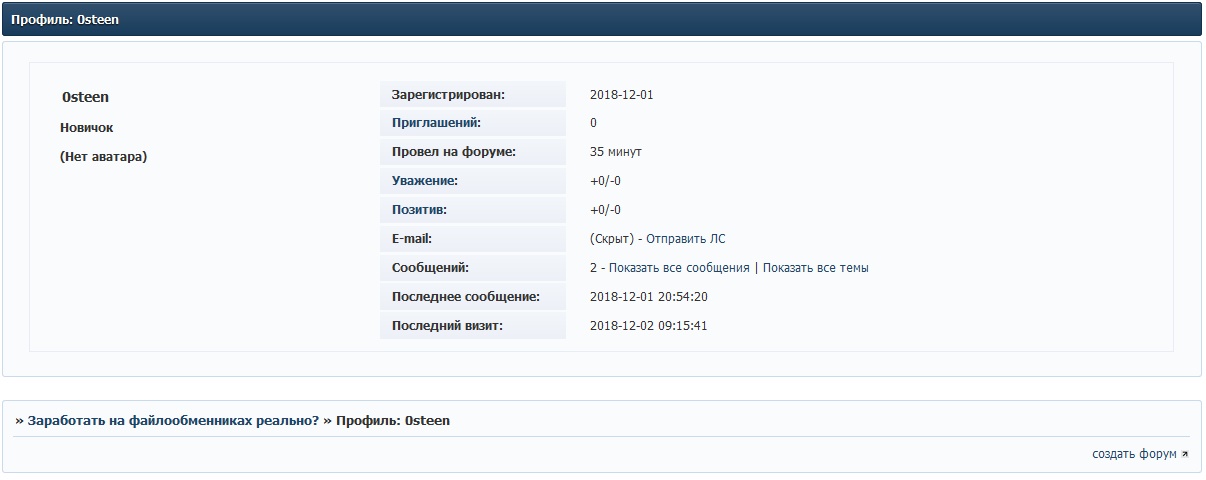Click the E-mail label
Screen dimensions: 1206x480
tap(412, 239)
